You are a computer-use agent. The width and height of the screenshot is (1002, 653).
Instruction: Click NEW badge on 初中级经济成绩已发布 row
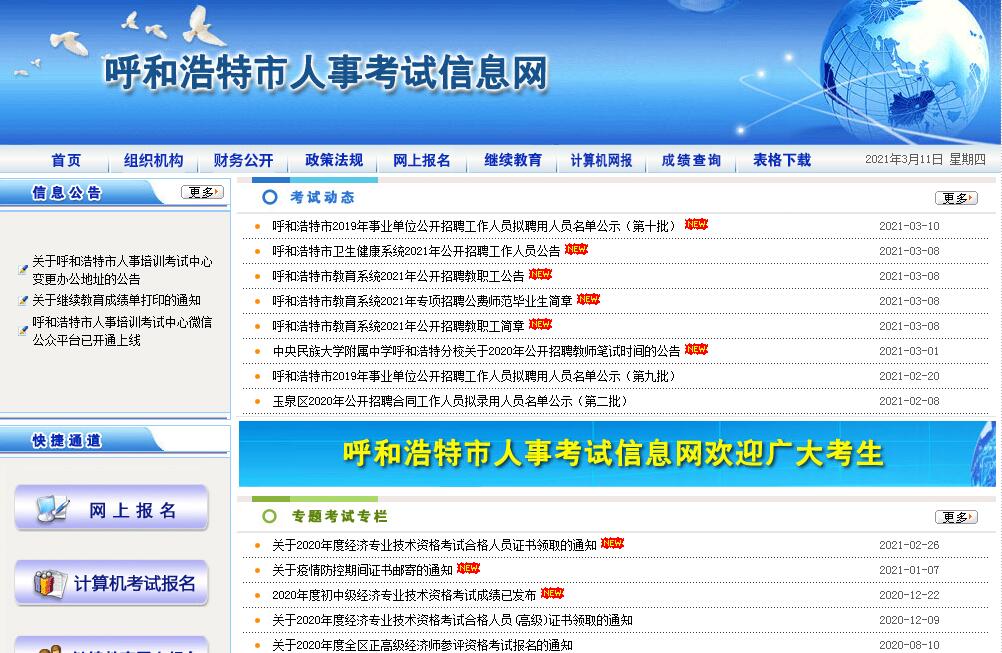(x=552, y=593)
